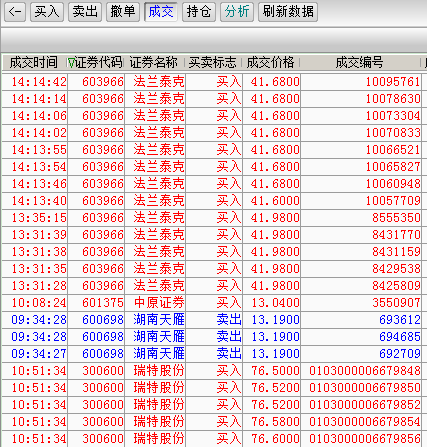Select trade number 694685

[400, 337]
